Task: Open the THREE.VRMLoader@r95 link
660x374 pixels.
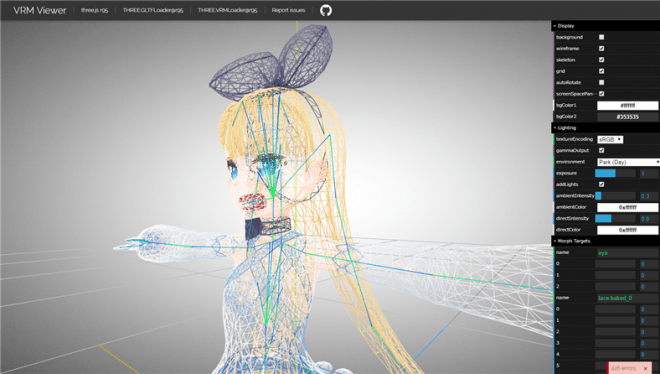Action: pyautogui.click(x=227, y=10)
